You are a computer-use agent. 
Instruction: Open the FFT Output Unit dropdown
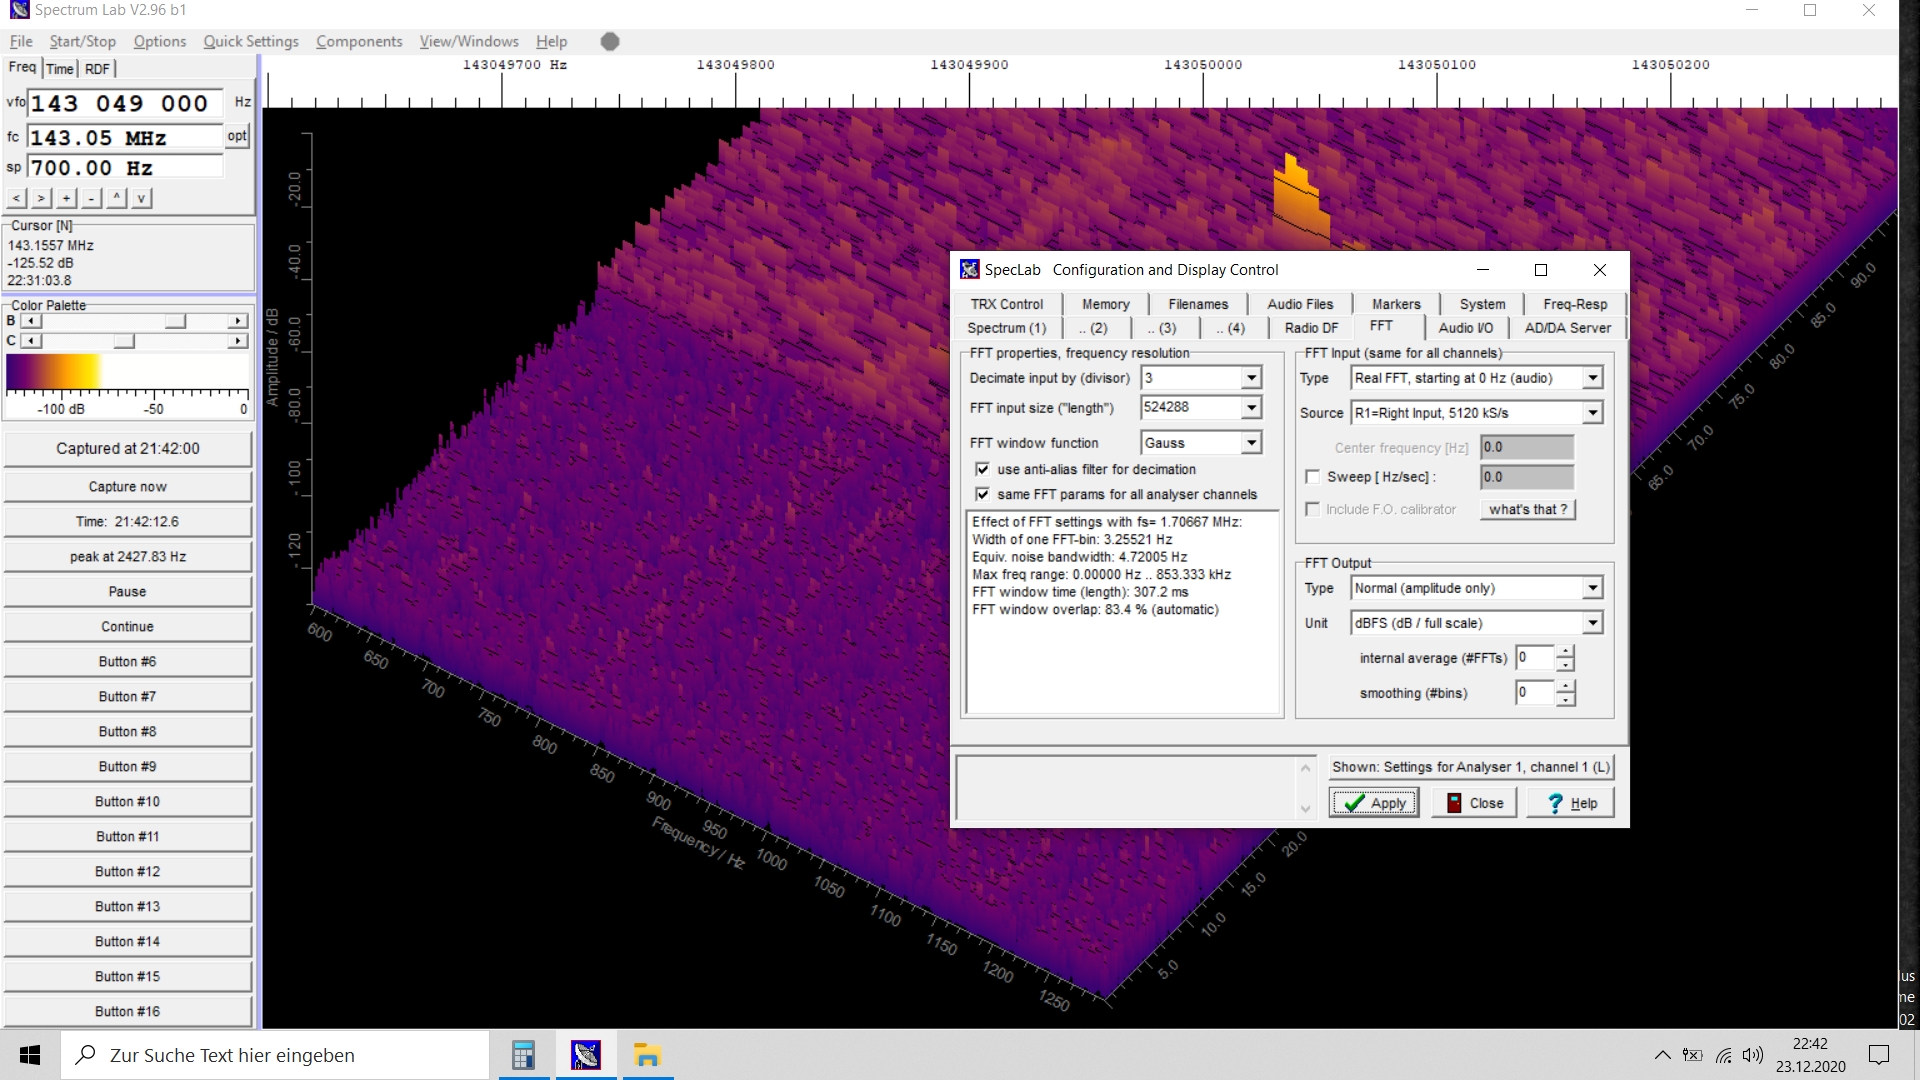point(1592,623)
